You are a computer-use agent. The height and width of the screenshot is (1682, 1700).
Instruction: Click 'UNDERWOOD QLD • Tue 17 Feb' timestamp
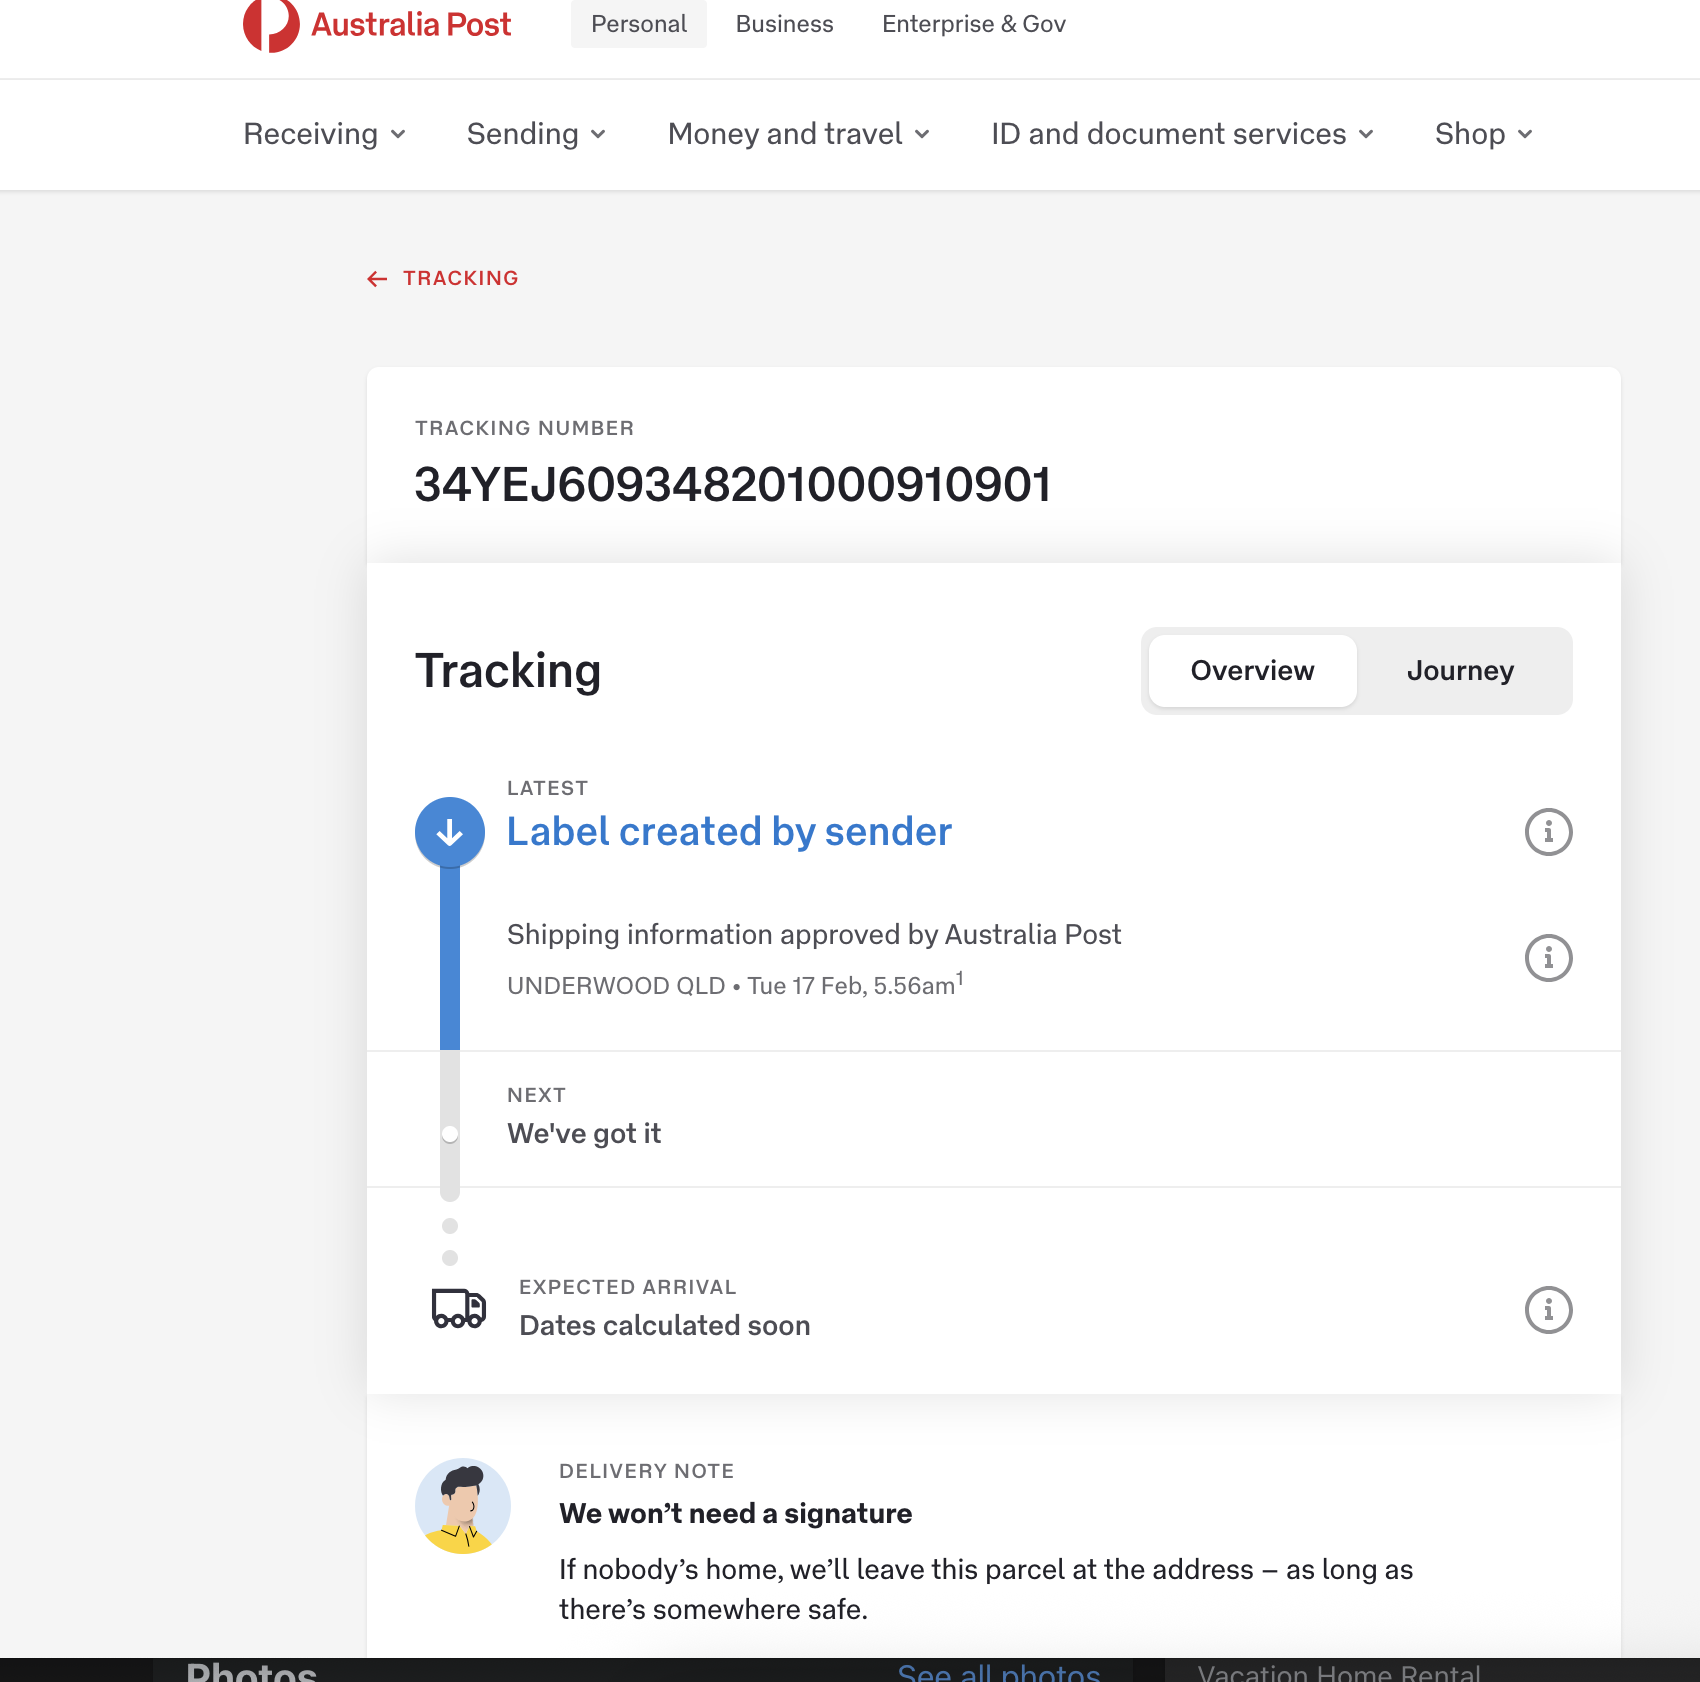pyautogui.click(x=735, y=985)
